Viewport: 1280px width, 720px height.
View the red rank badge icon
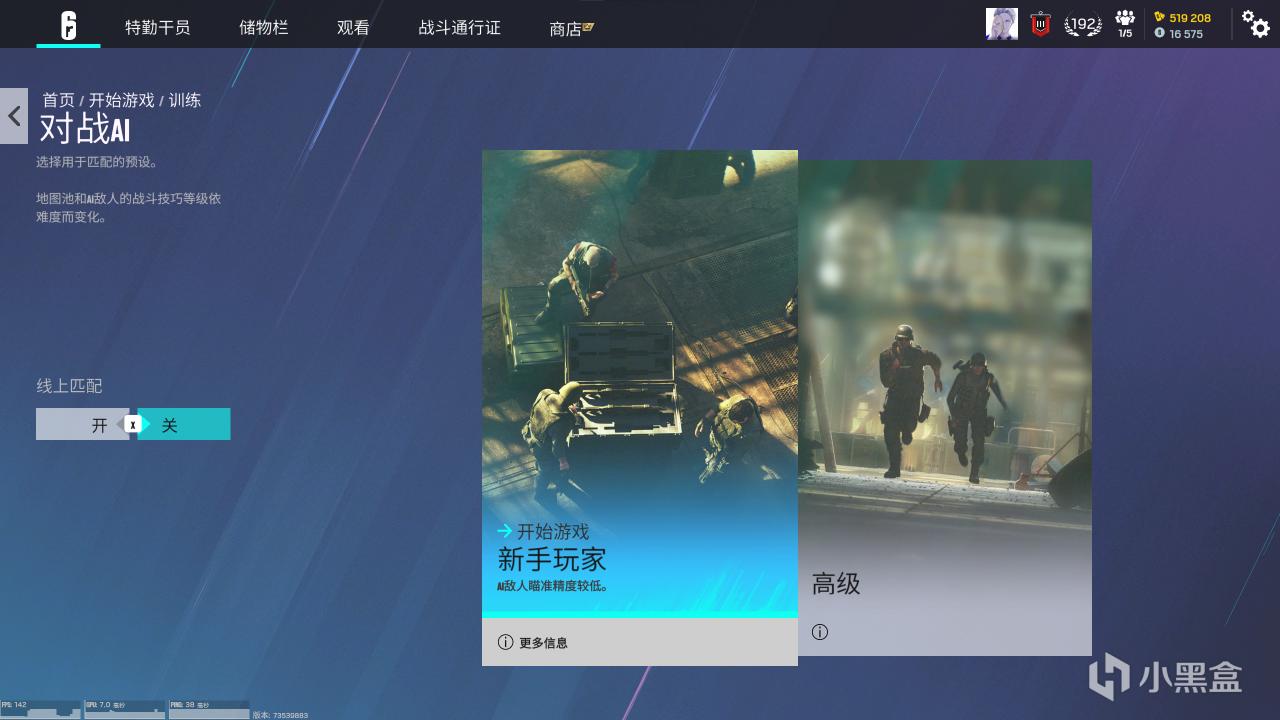pyautogui.click(x=1041, y=24)
